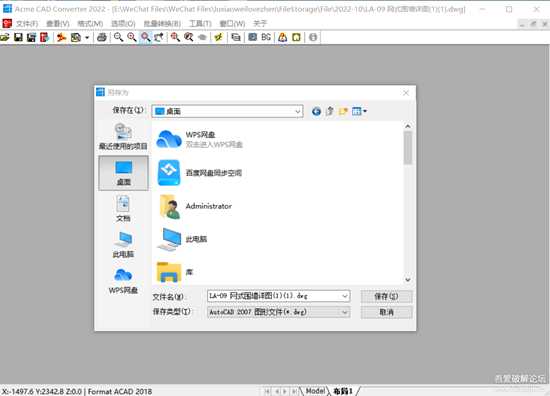Select 此电脑 in places sidebar

pyautogui.click(x=123, y=245)
